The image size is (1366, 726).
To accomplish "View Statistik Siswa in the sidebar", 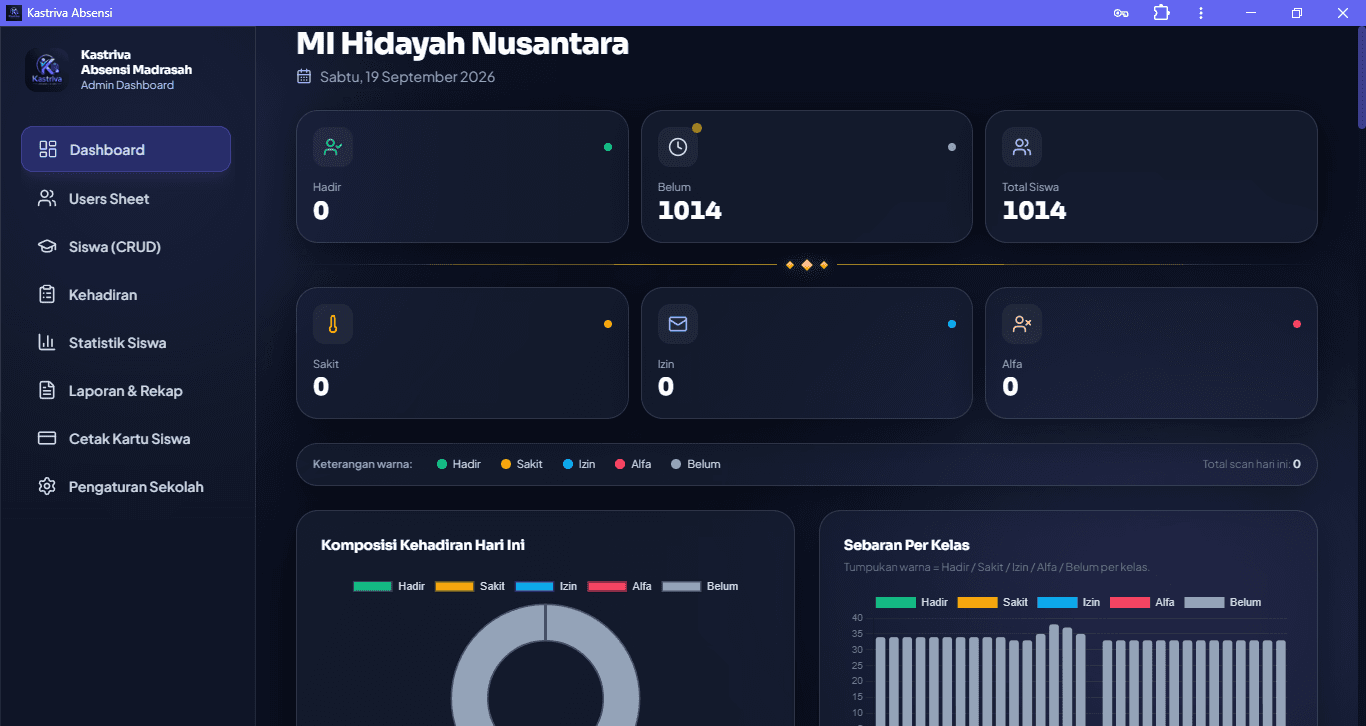I will click(126, 342).
